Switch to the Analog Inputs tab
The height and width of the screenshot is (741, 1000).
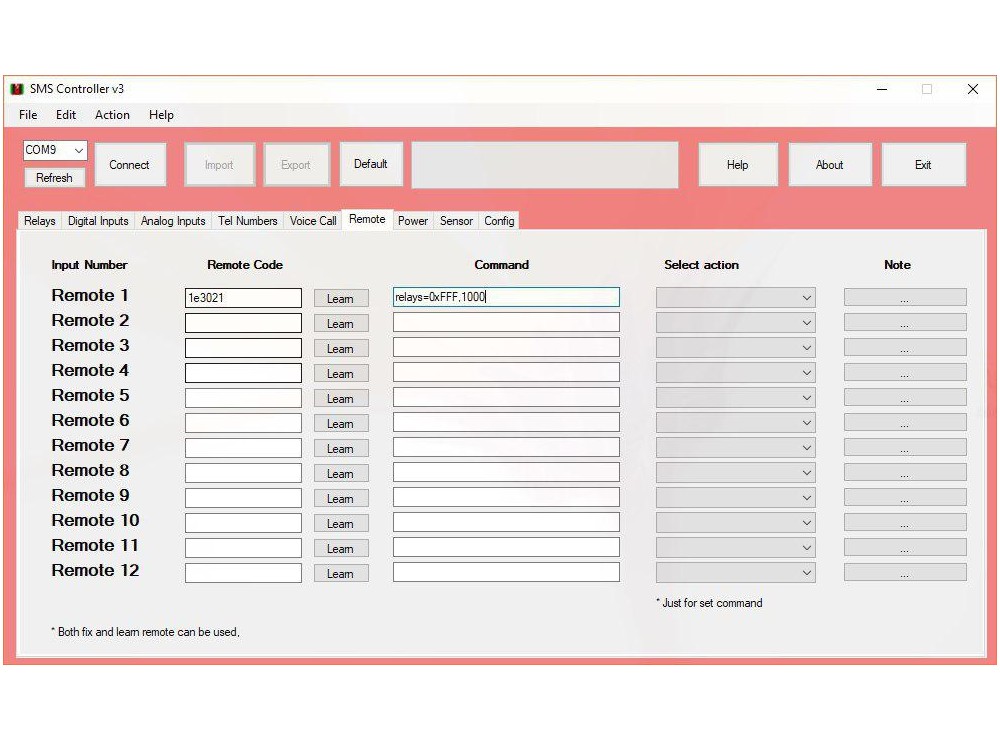point(173,221)
